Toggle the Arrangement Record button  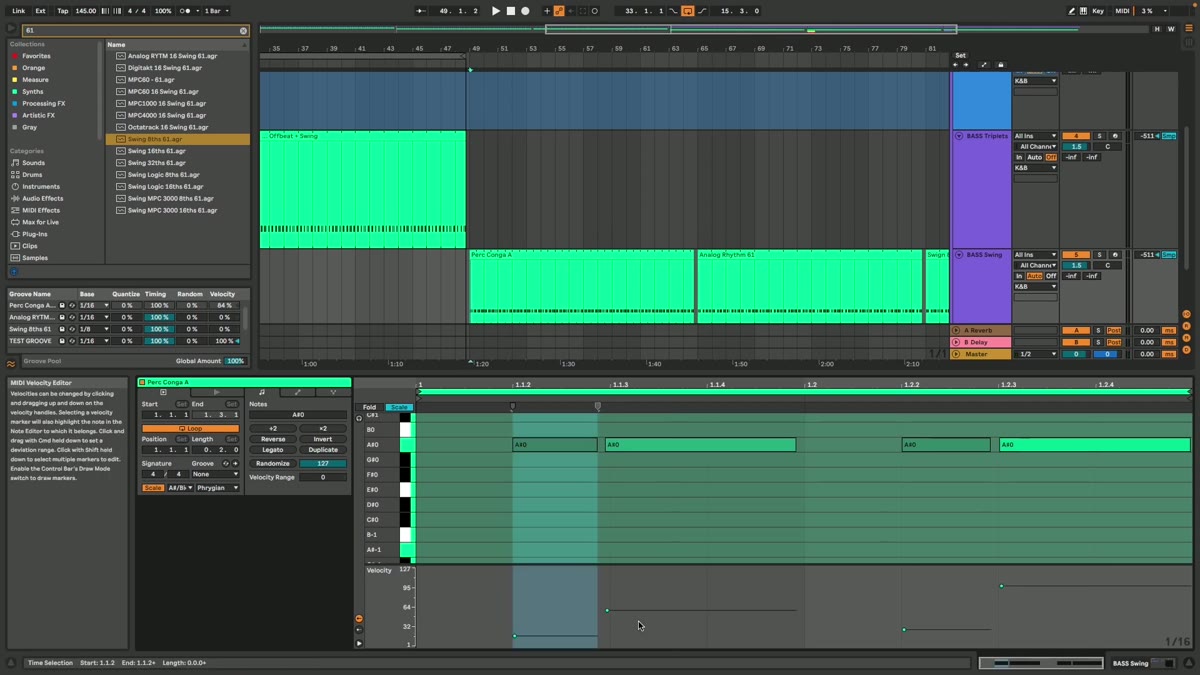click(x=525, y=11)
